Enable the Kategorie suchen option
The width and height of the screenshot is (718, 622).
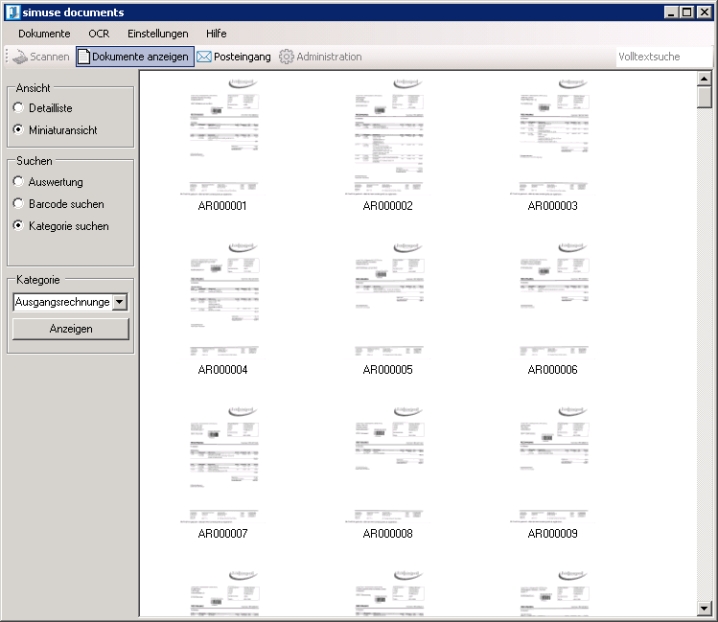point(18,226)
